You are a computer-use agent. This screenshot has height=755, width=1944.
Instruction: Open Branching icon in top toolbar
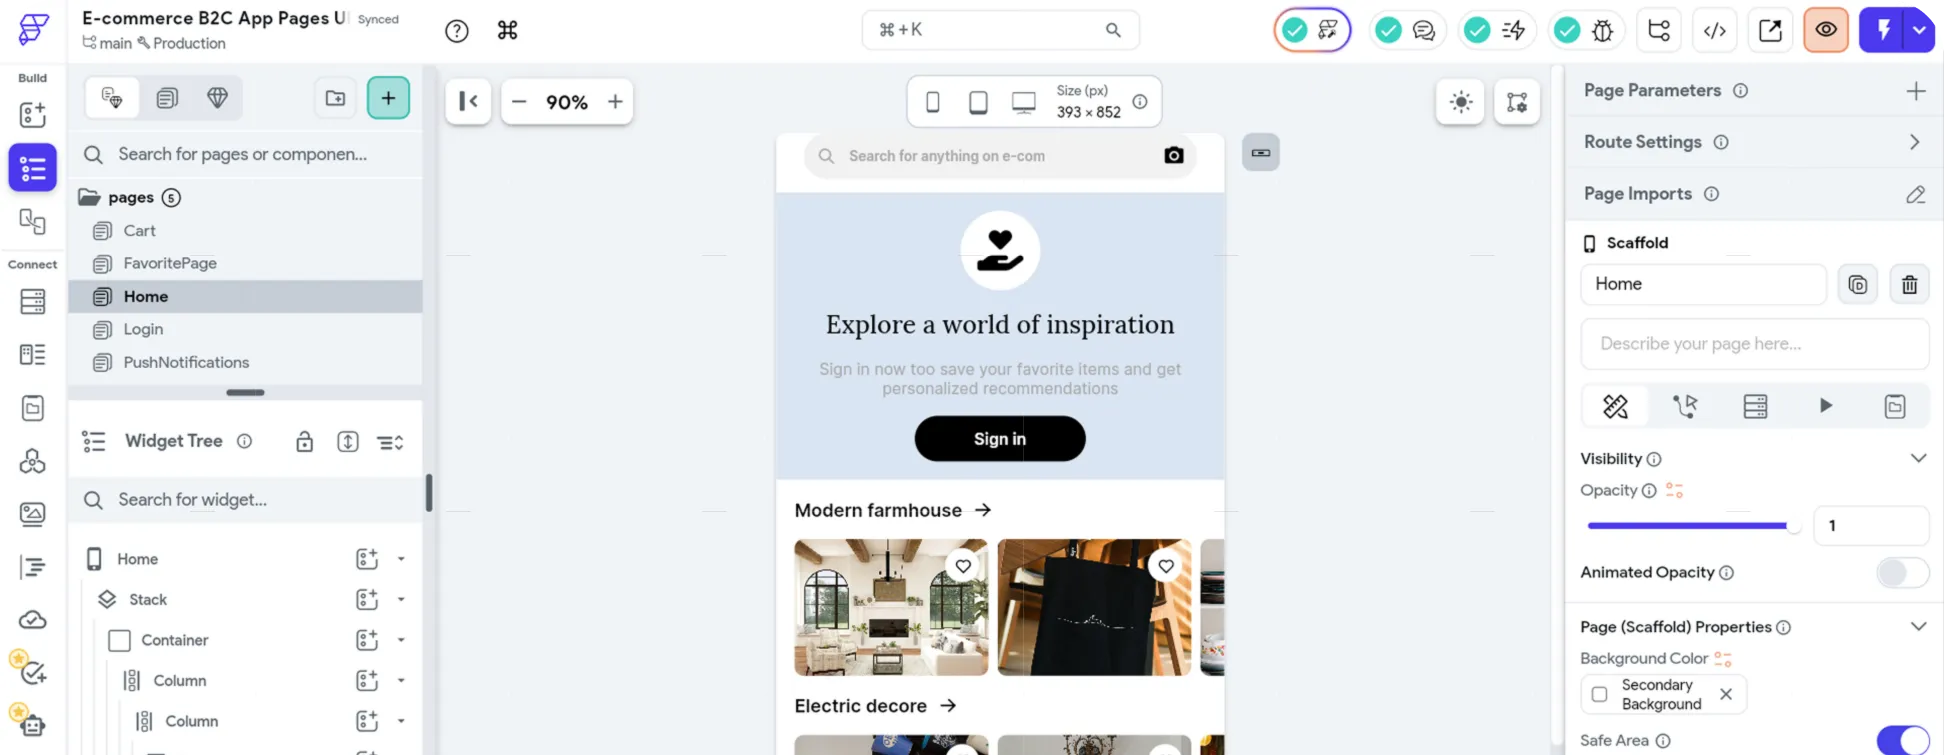(x=1659, y=30)
